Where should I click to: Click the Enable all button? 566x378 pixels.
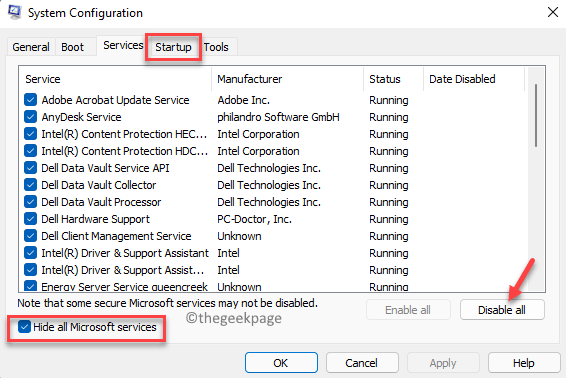pyautogui.click(x=408, y=310)
